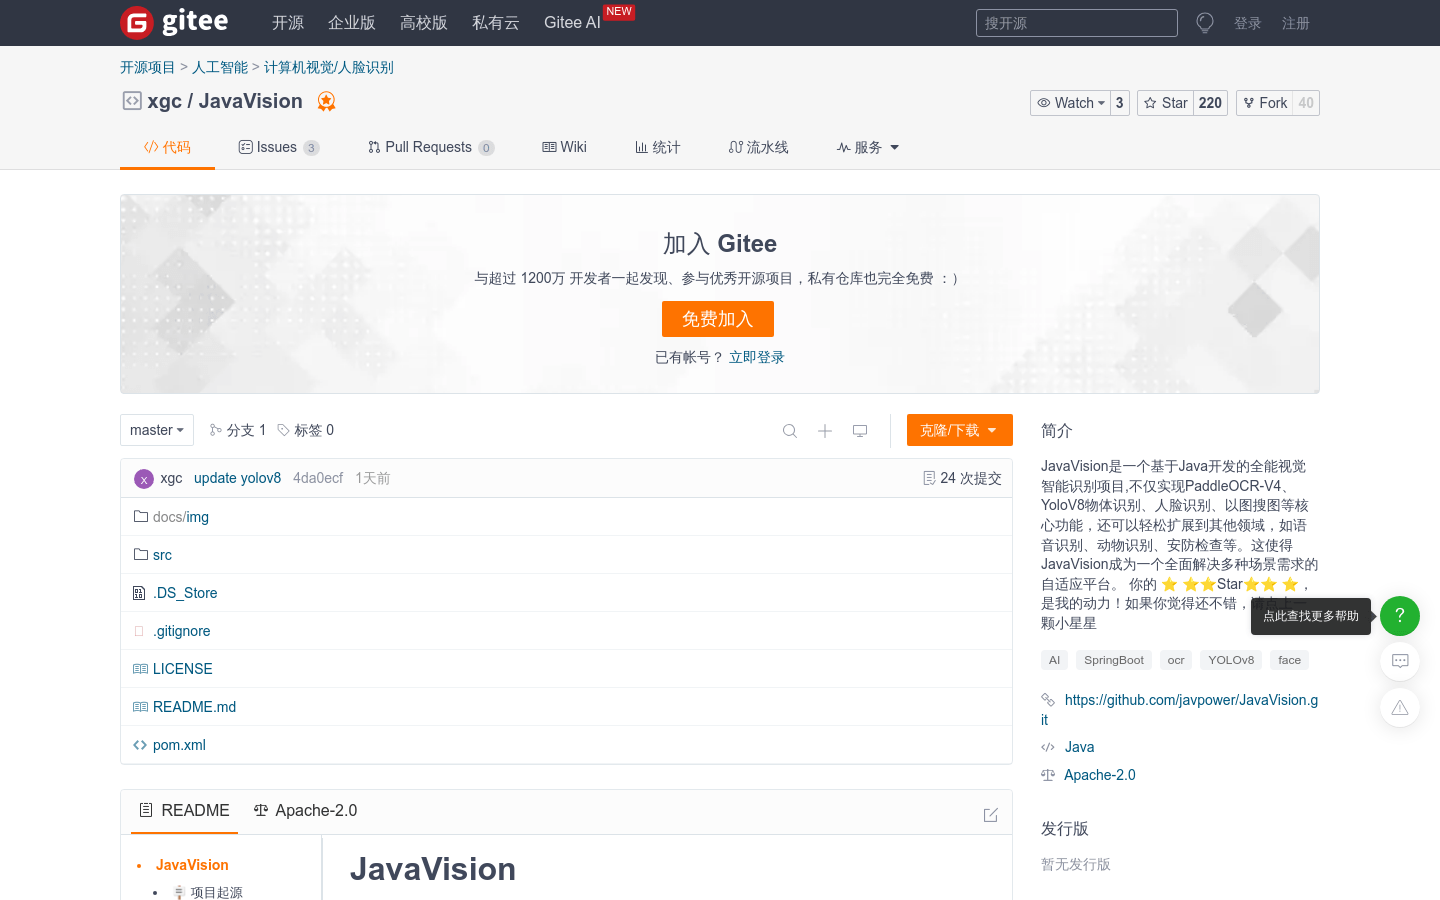The width and height of the screenshot is (1440, 900).
Task: Click the Star count 220
Action: click(1211, 103)
